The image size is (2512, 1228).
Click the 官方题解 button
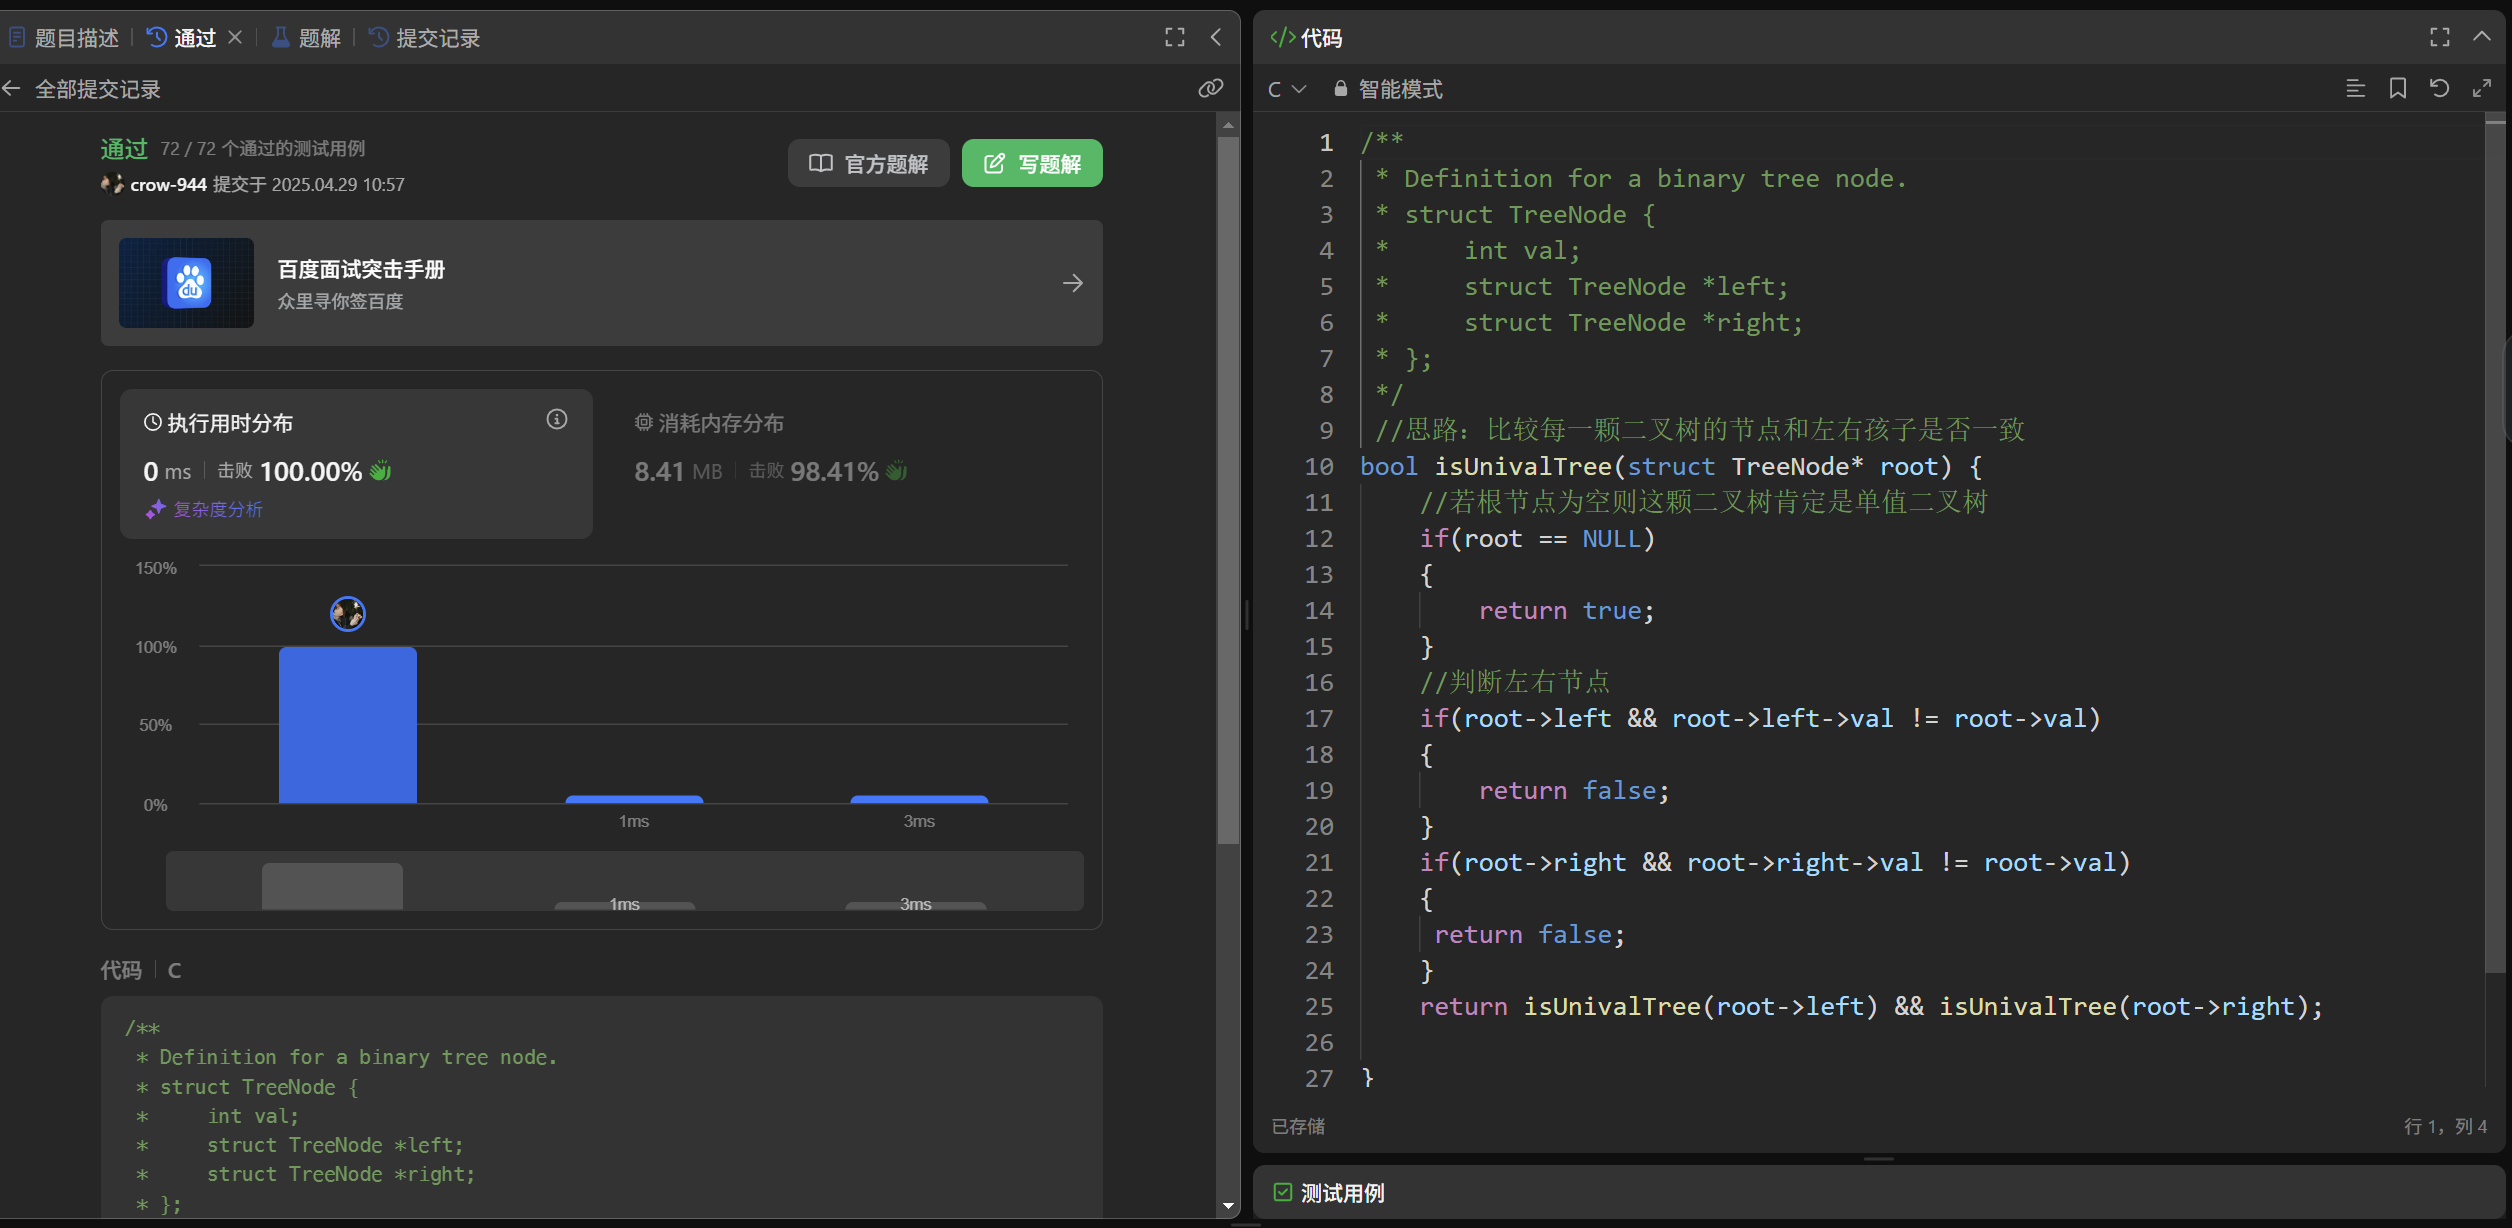click(868, 163)
